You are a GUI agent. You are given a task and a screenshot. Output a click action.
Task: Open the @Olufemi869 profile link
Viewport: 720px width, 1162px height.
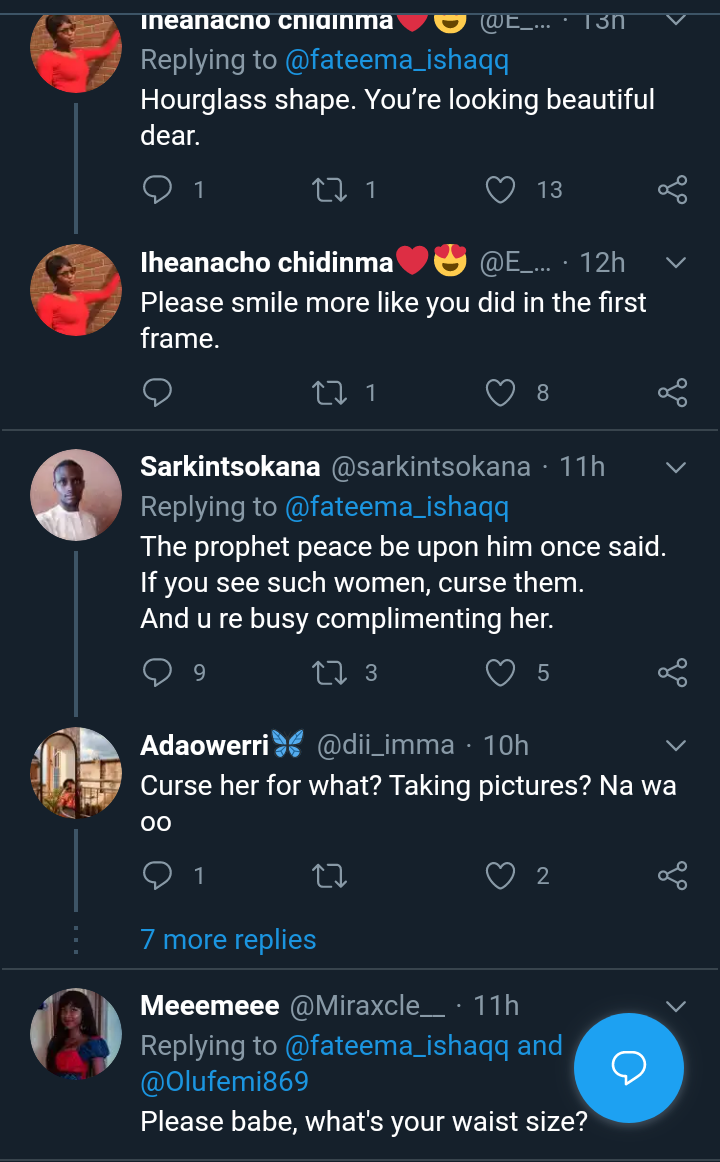click(x=225, y=1082)
